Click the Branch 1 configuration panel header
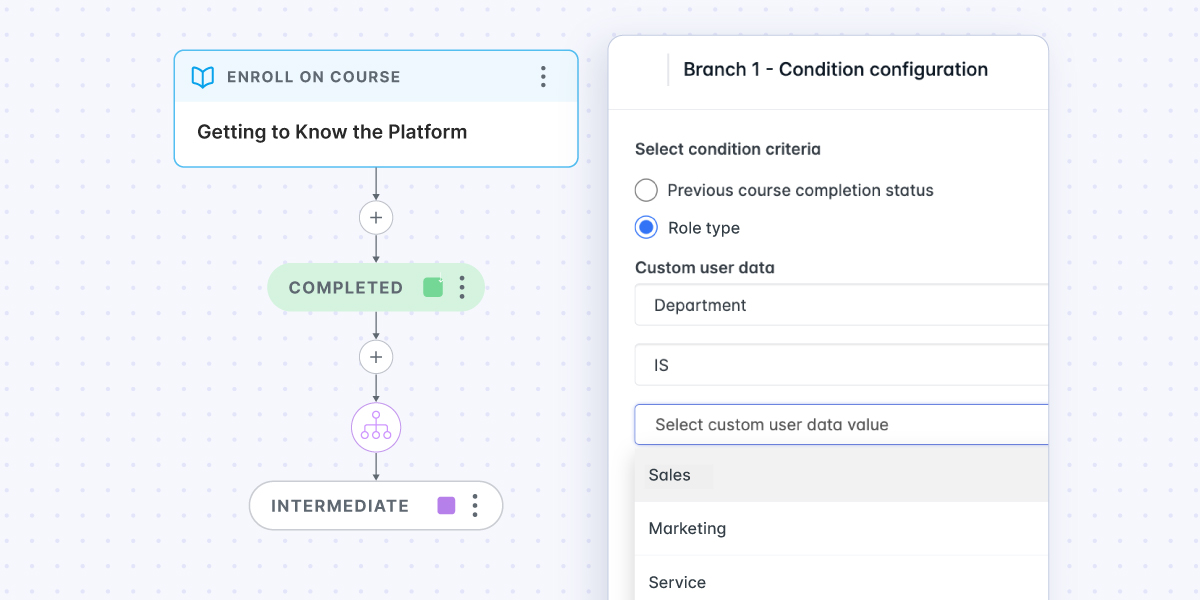Image resolution: width=1200 pixels, height=600 pixels. pos(835,69)
